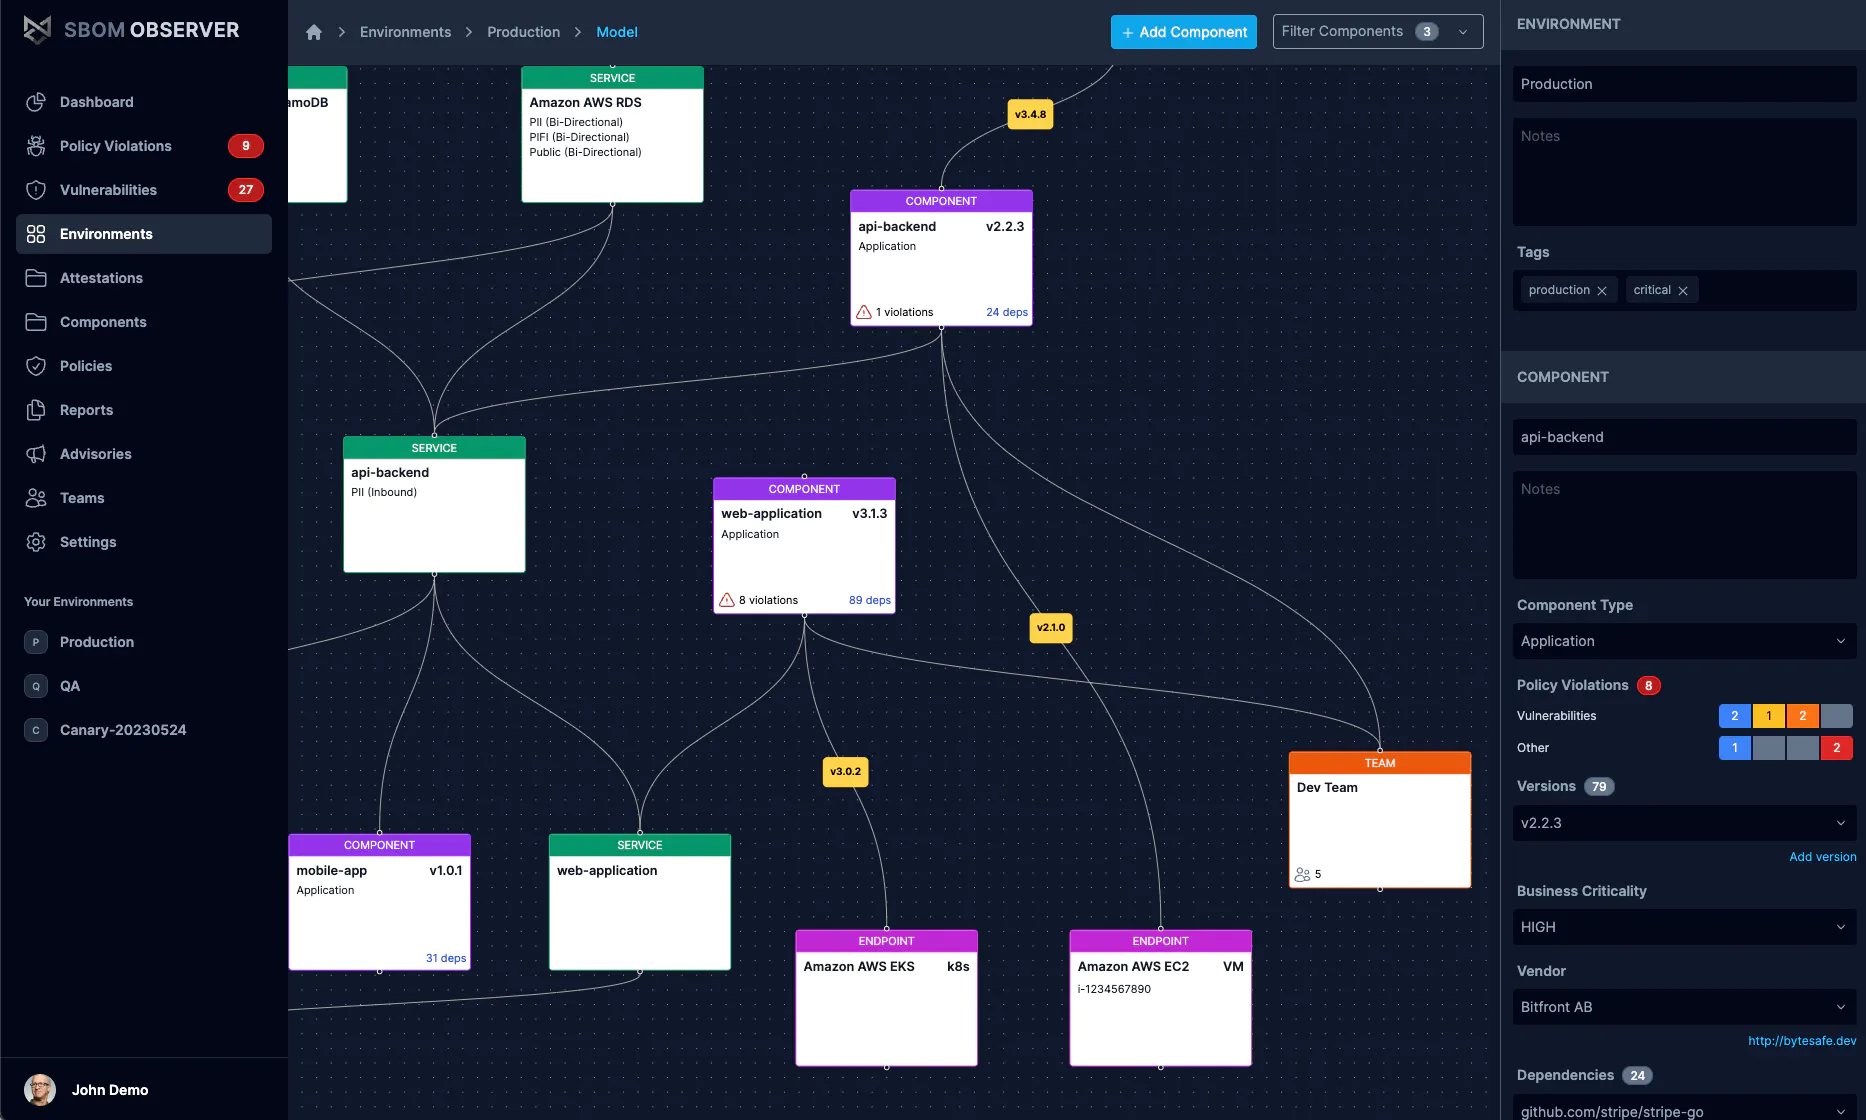Screen dimensions: 1866x1120
Task: Click the Add Component button
Action: [1184, 32]
